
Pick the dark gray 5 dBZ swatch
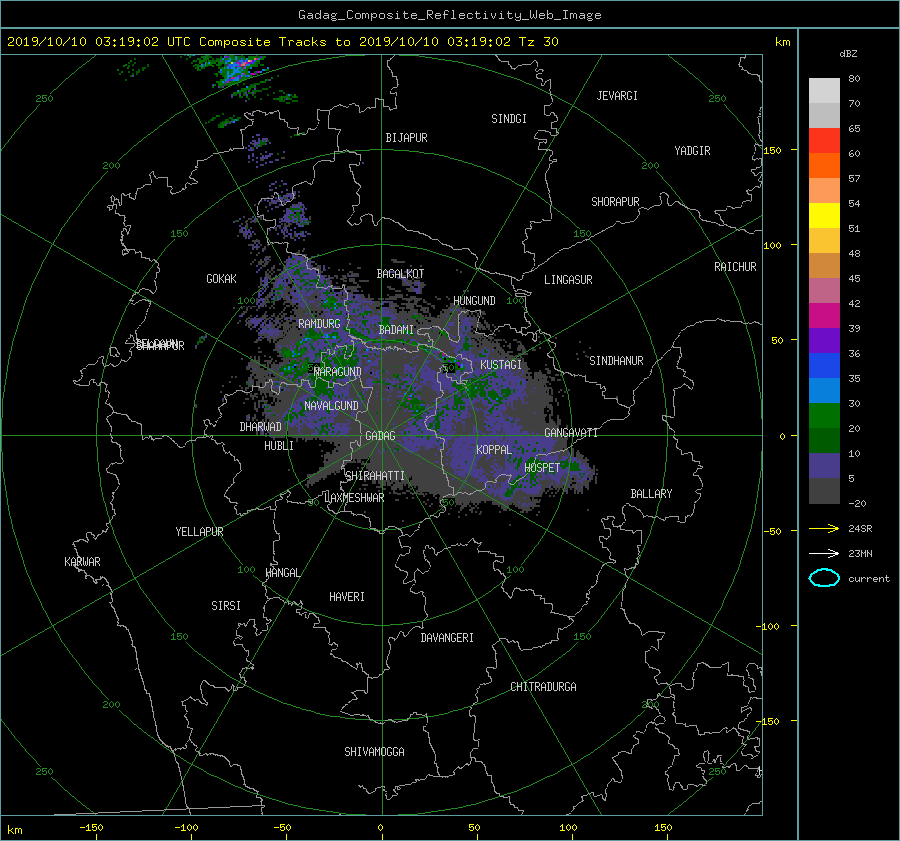point(824,490)
